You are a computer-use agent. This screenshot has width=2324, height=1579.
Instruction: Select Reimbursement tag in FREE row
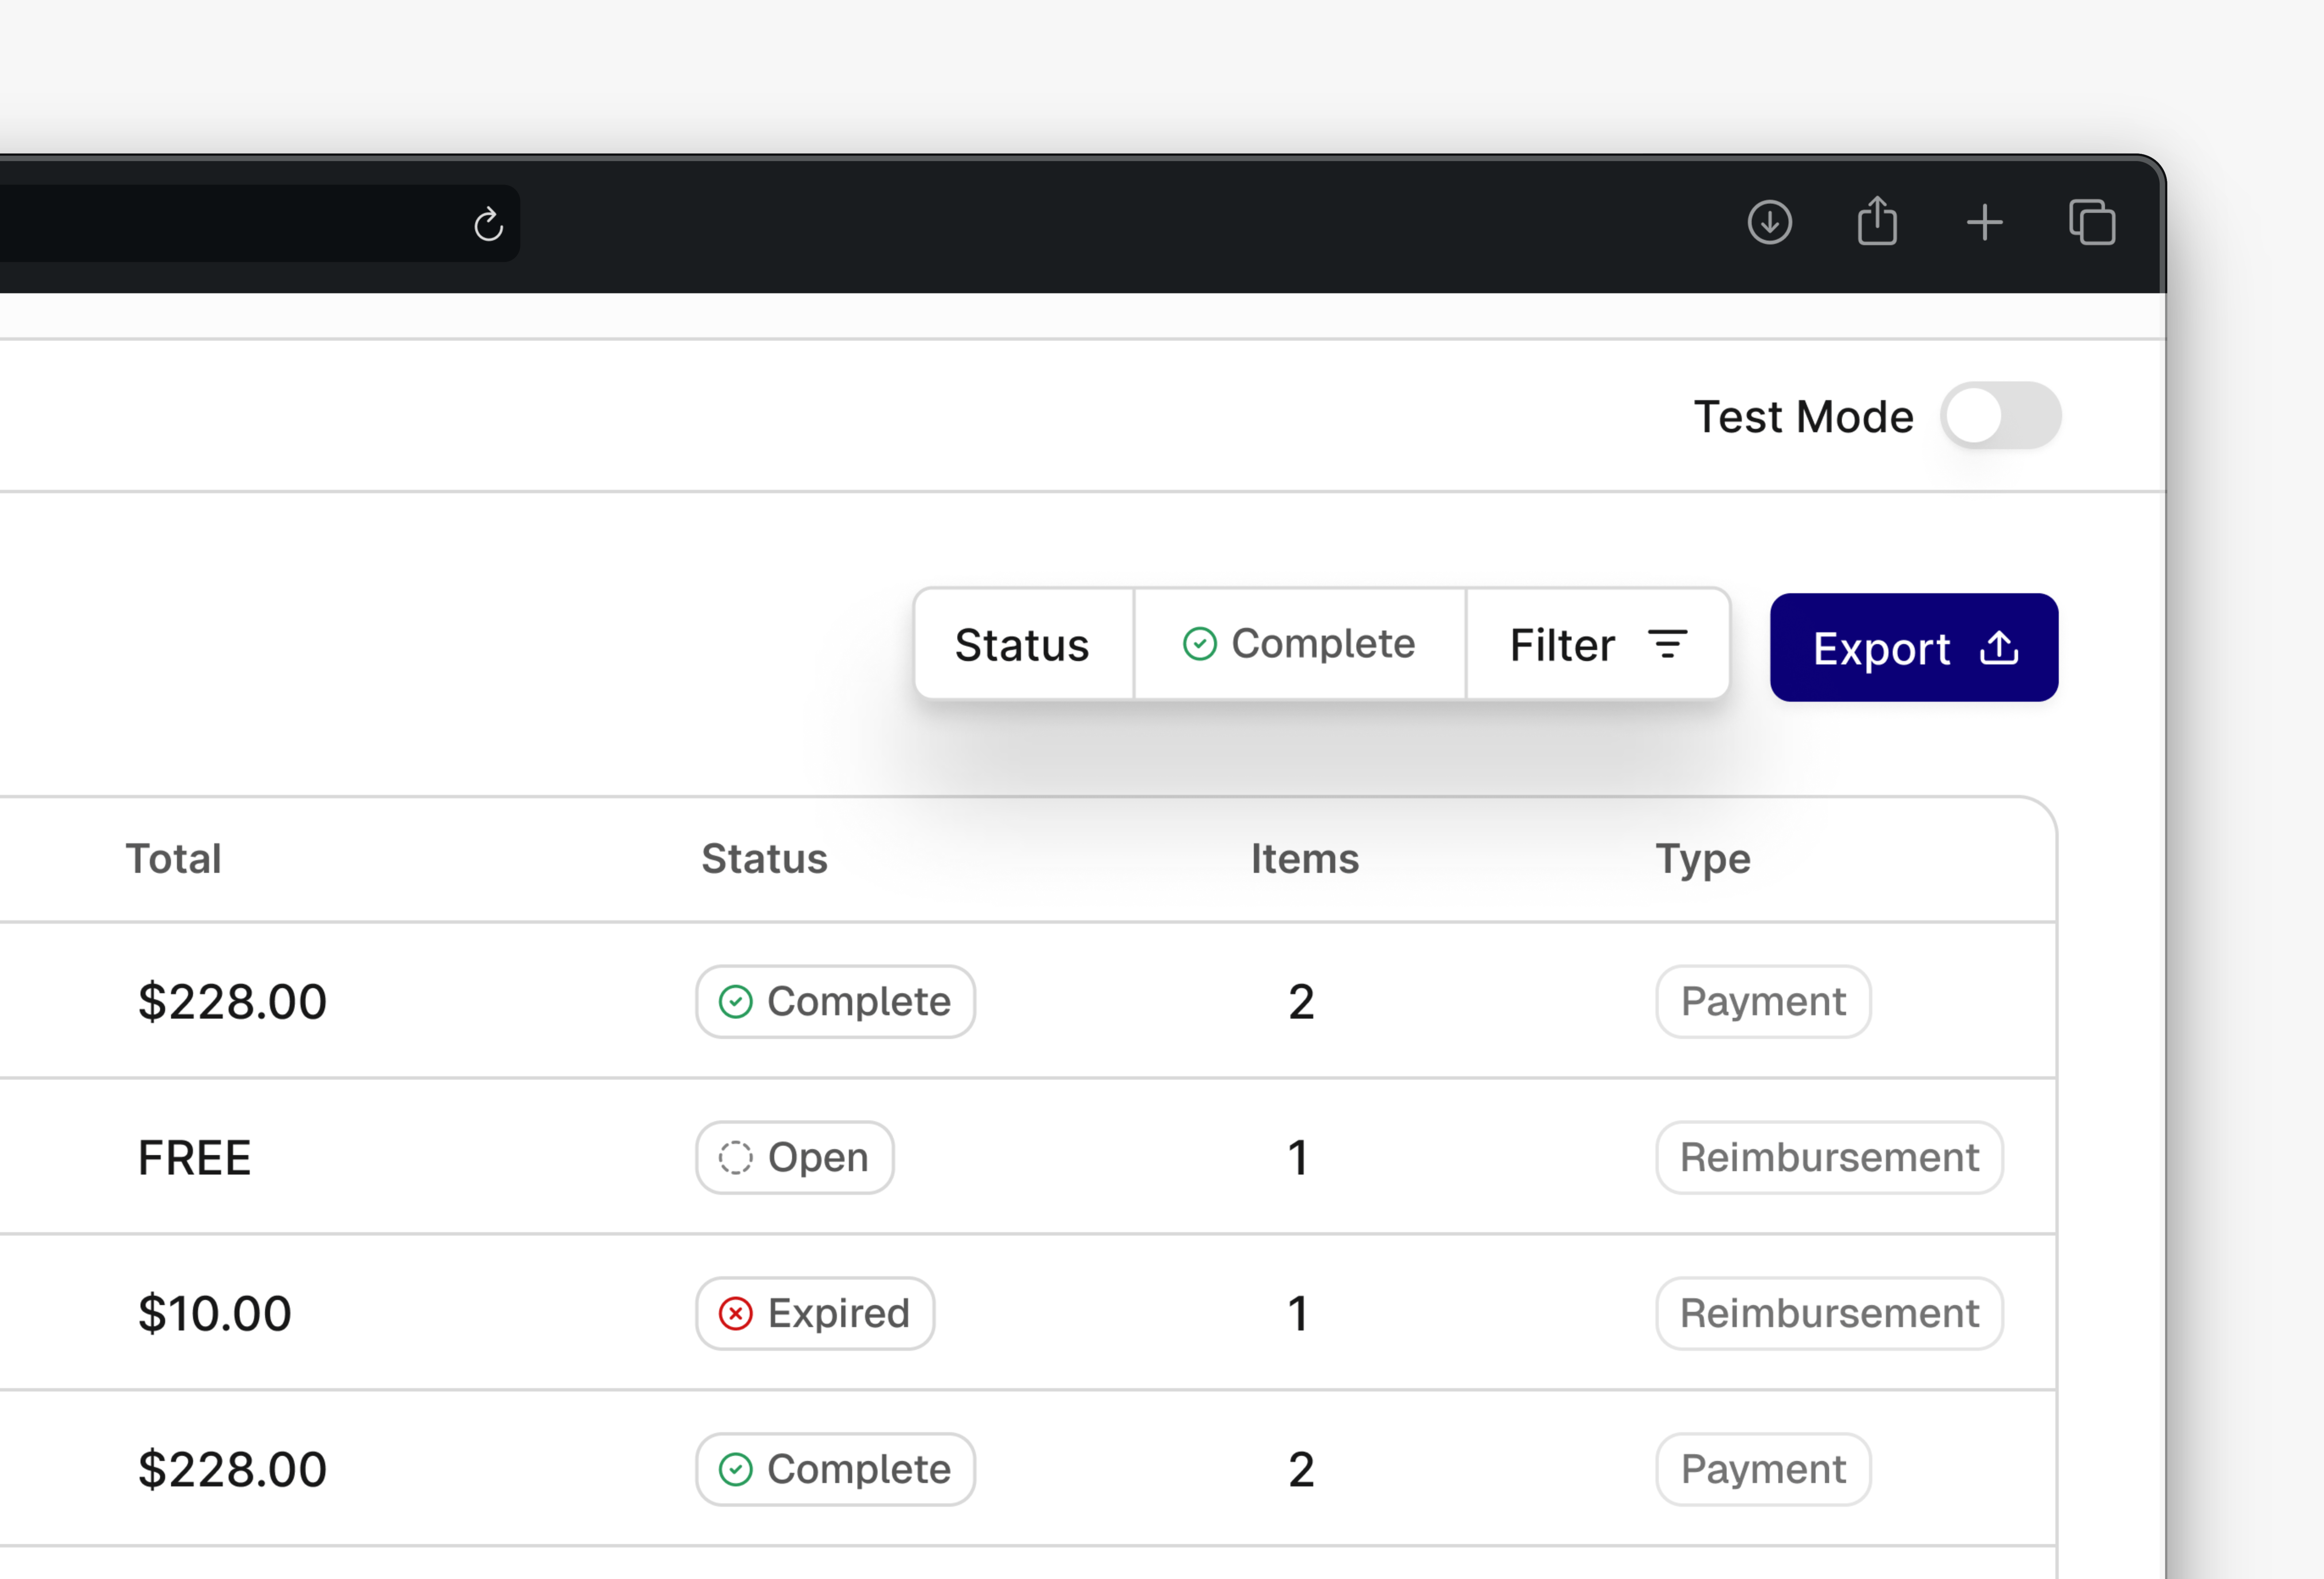click(x=1828, y=1157)
